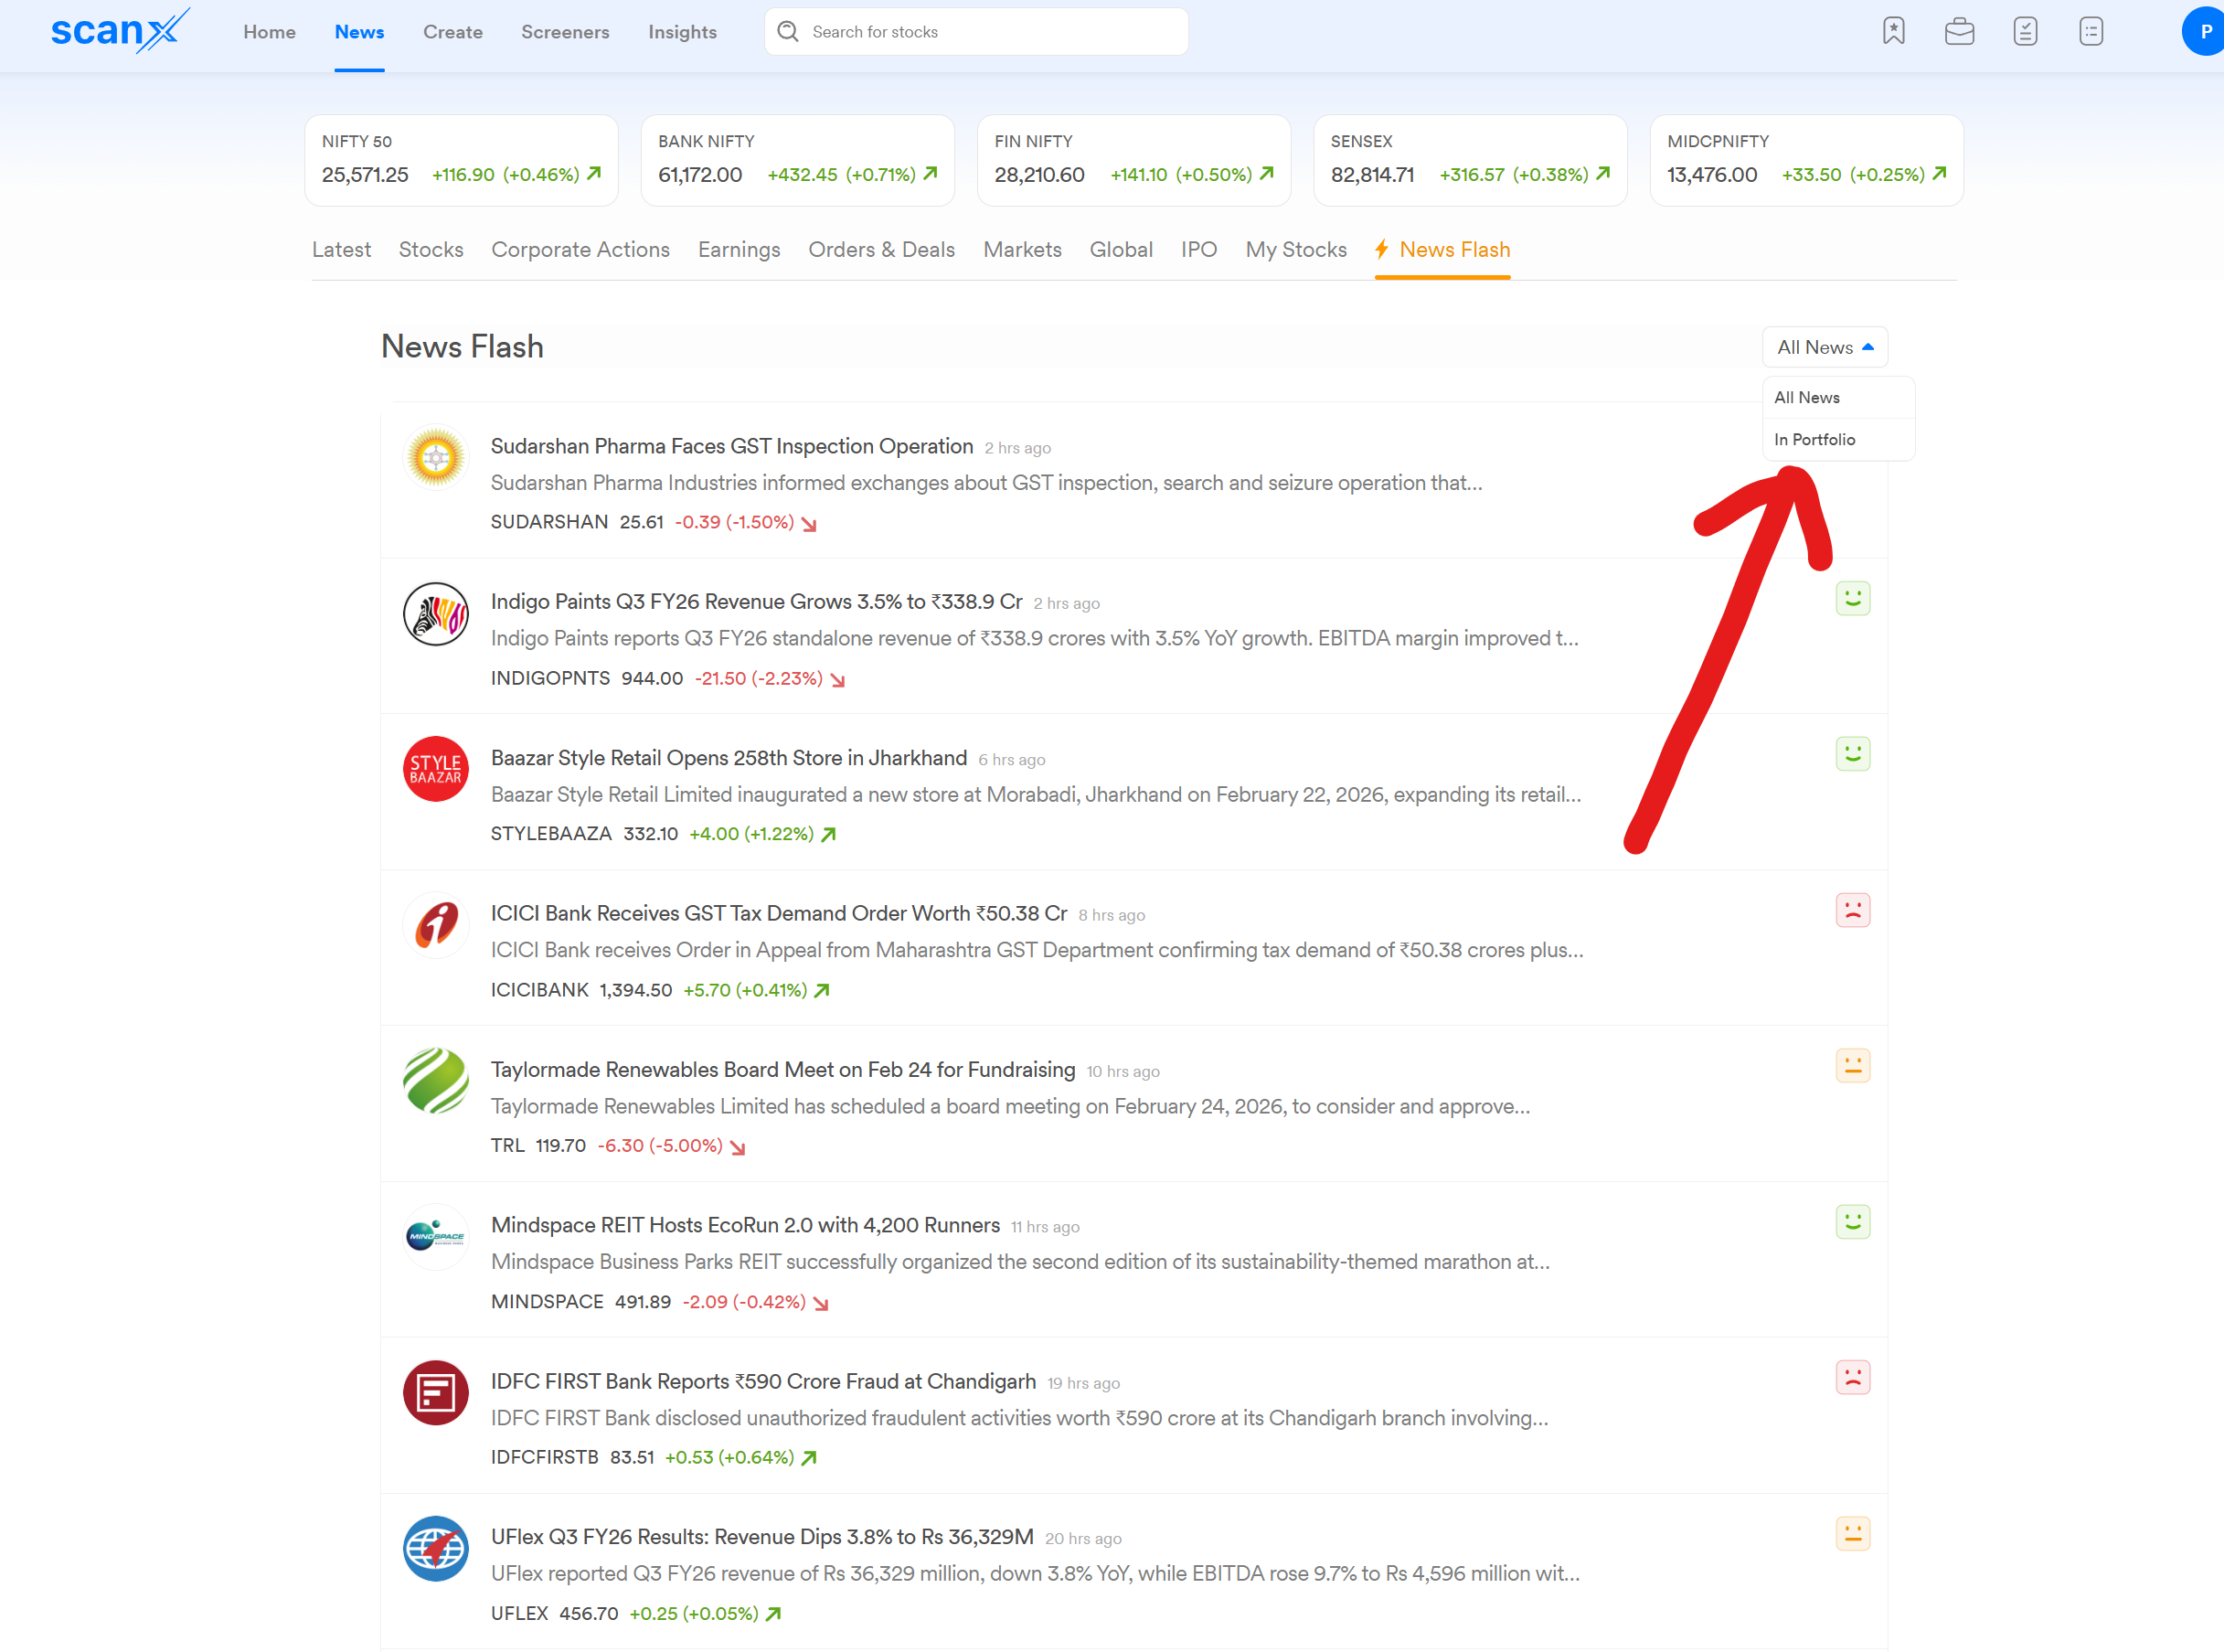Screen dimensions: 2224x1652
Task: Click the Search for stocks field
Action: (990, 32)
